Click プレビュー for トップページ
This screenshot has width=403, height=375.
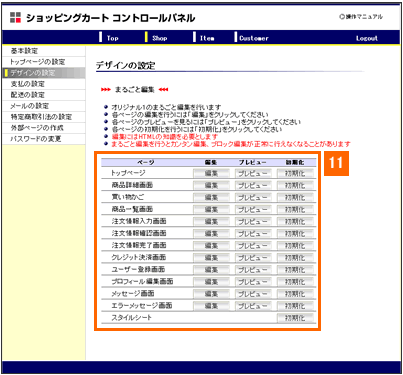tap(253, 173)
